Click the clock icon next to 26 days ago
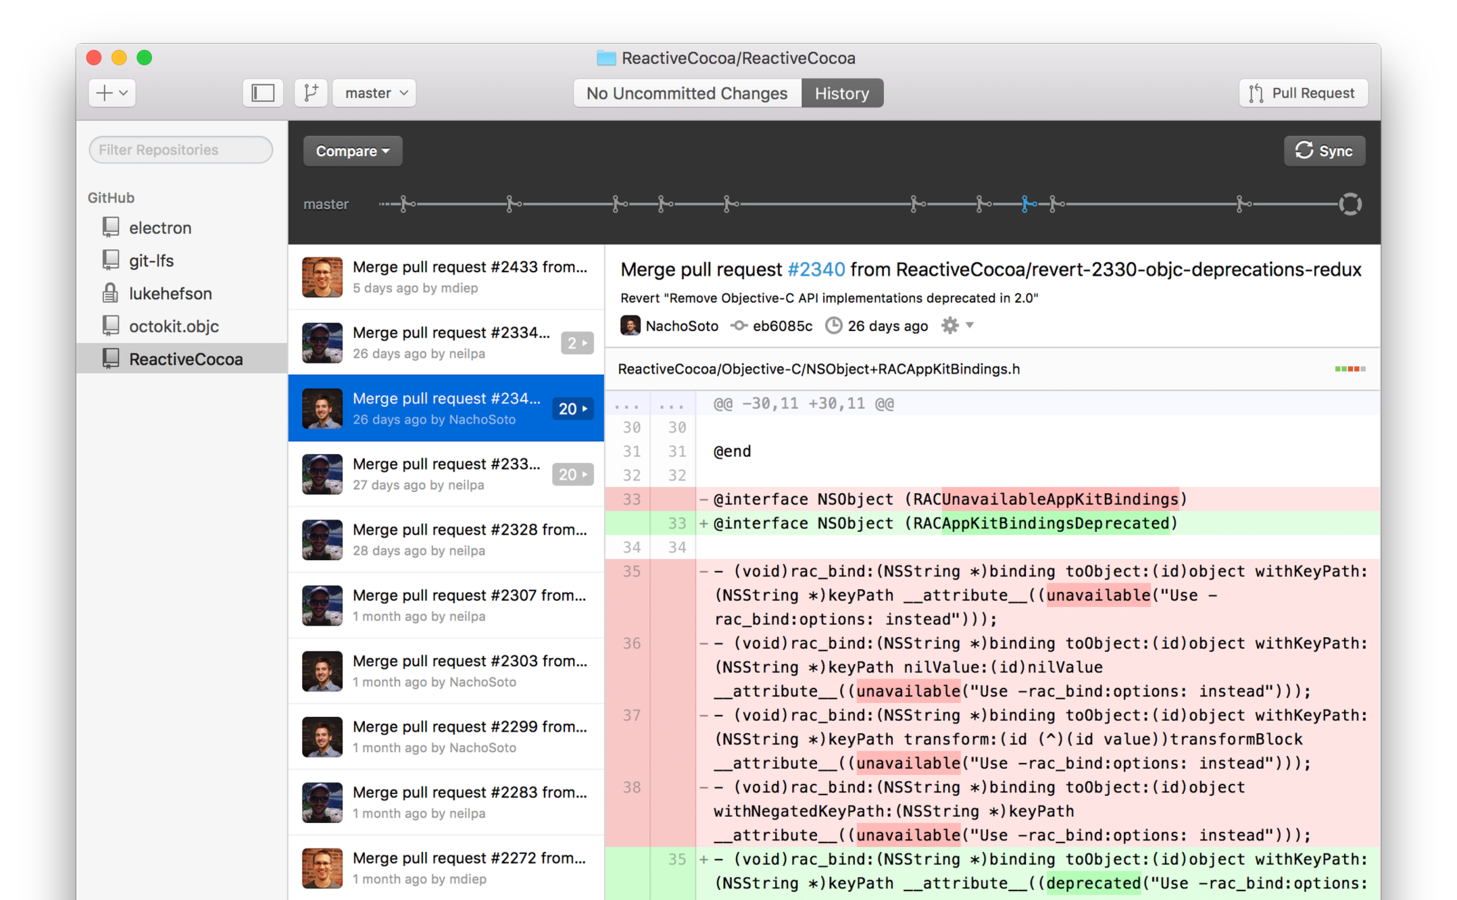This screenshot has width=1457, height=900. click(x=834, y=326)
